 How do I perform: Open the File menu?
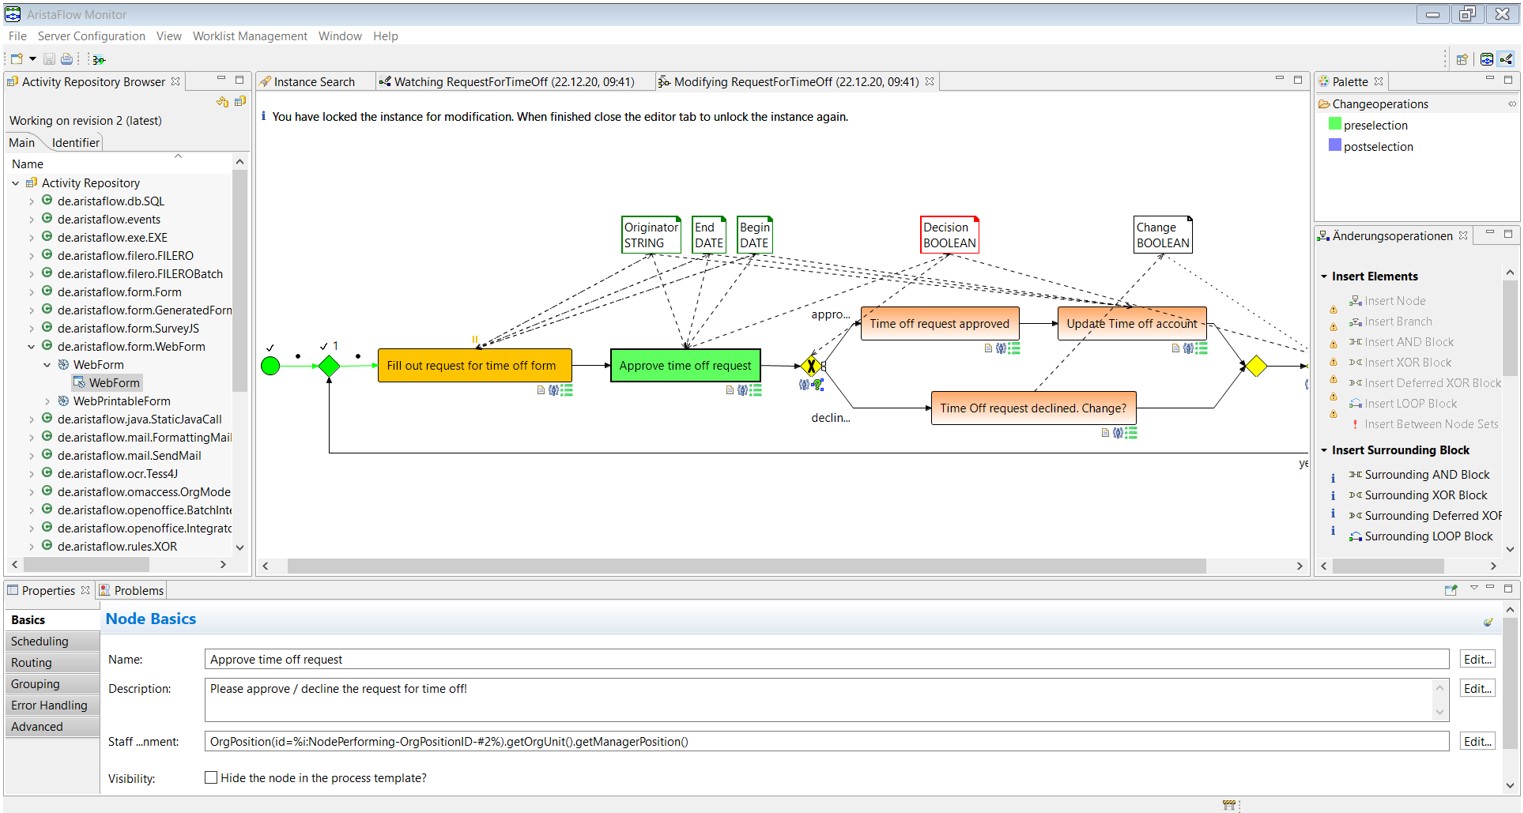pos(17,36)
